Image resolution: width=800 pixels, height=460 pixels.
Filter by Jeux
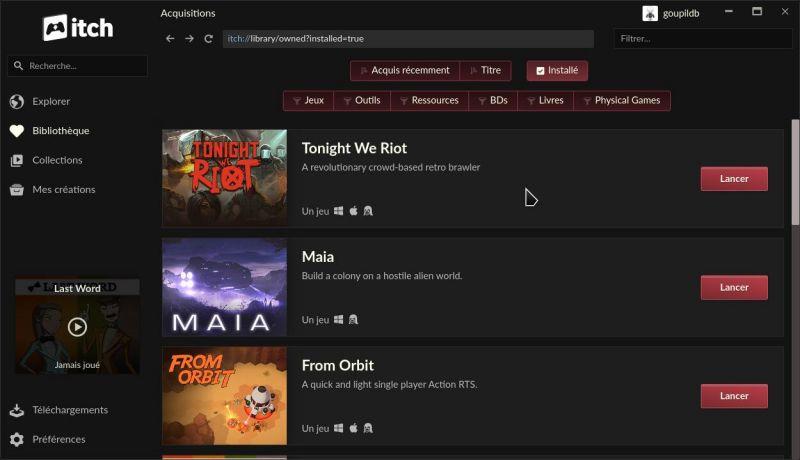pos(308,100)
